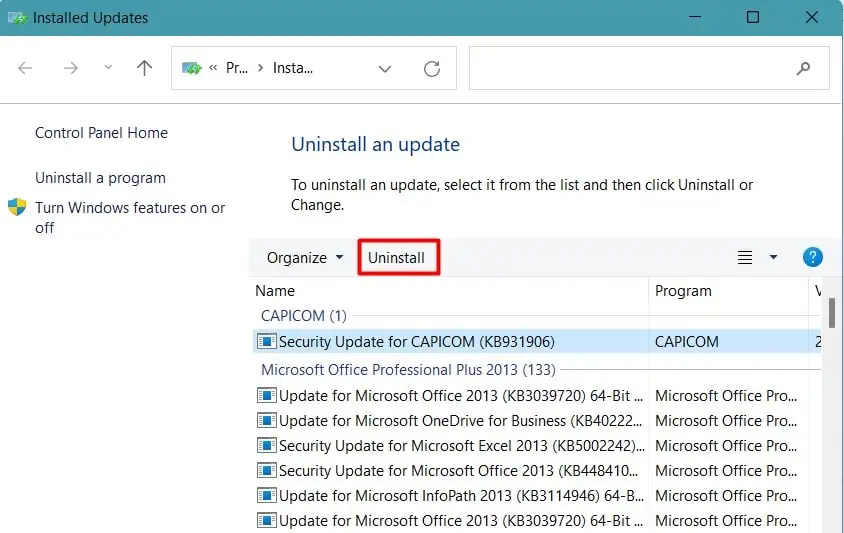The image size is (844, 533).
Task: Open help via the question mark icon
Action: click(x=812, y=257)
